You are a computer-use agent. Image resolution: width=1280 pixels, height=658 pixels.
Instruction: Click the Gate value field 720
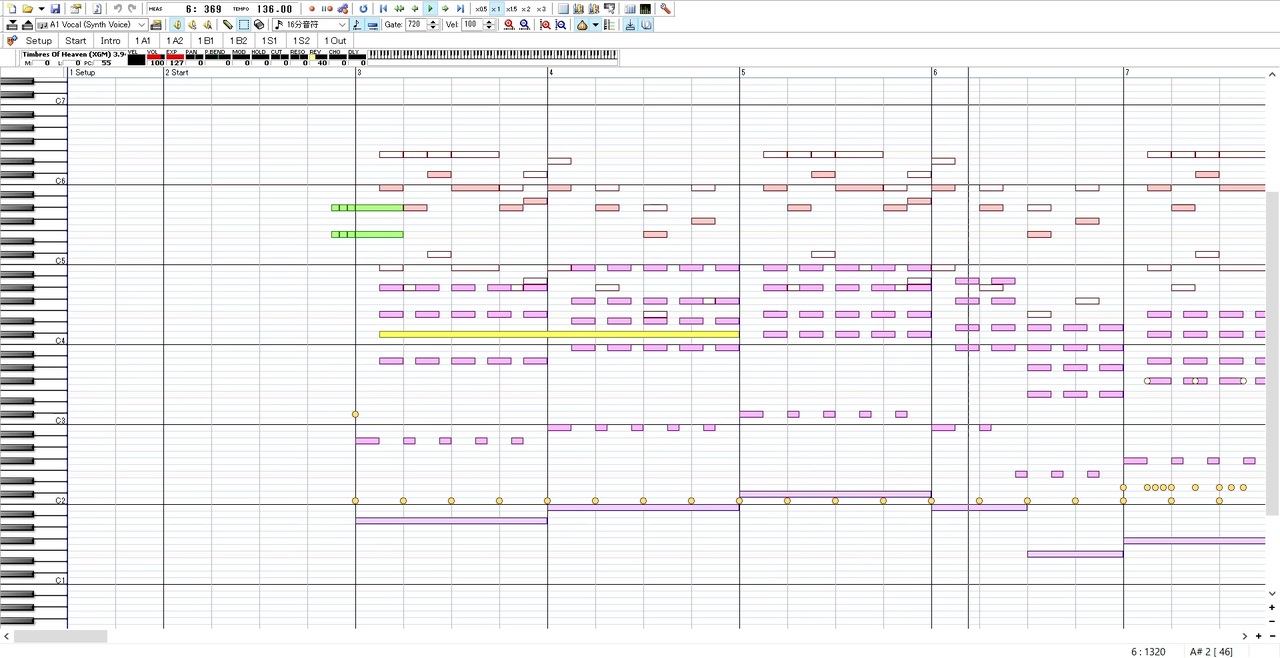click(416, 25)
